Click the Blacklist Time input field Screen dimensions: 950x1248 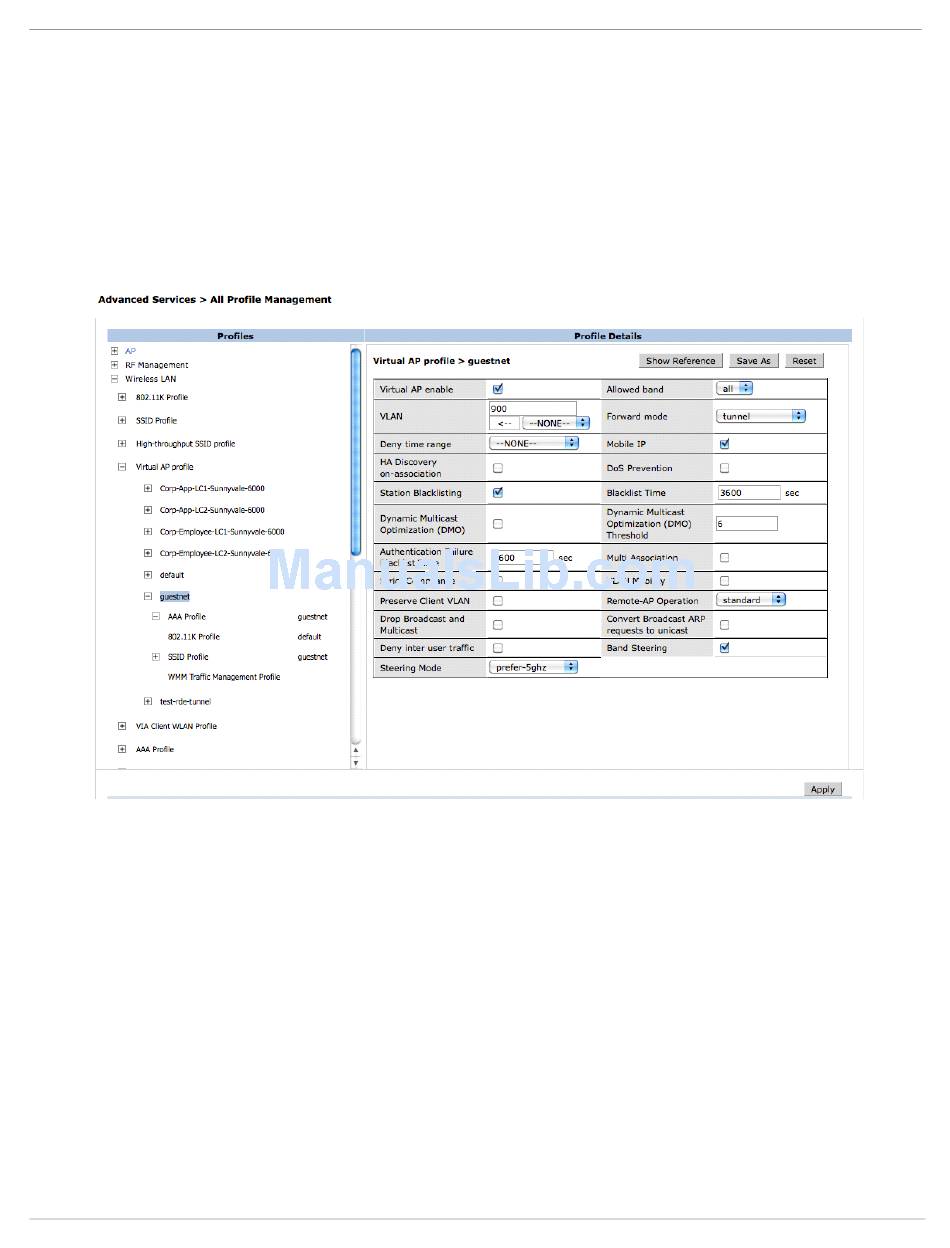point(748,493)
